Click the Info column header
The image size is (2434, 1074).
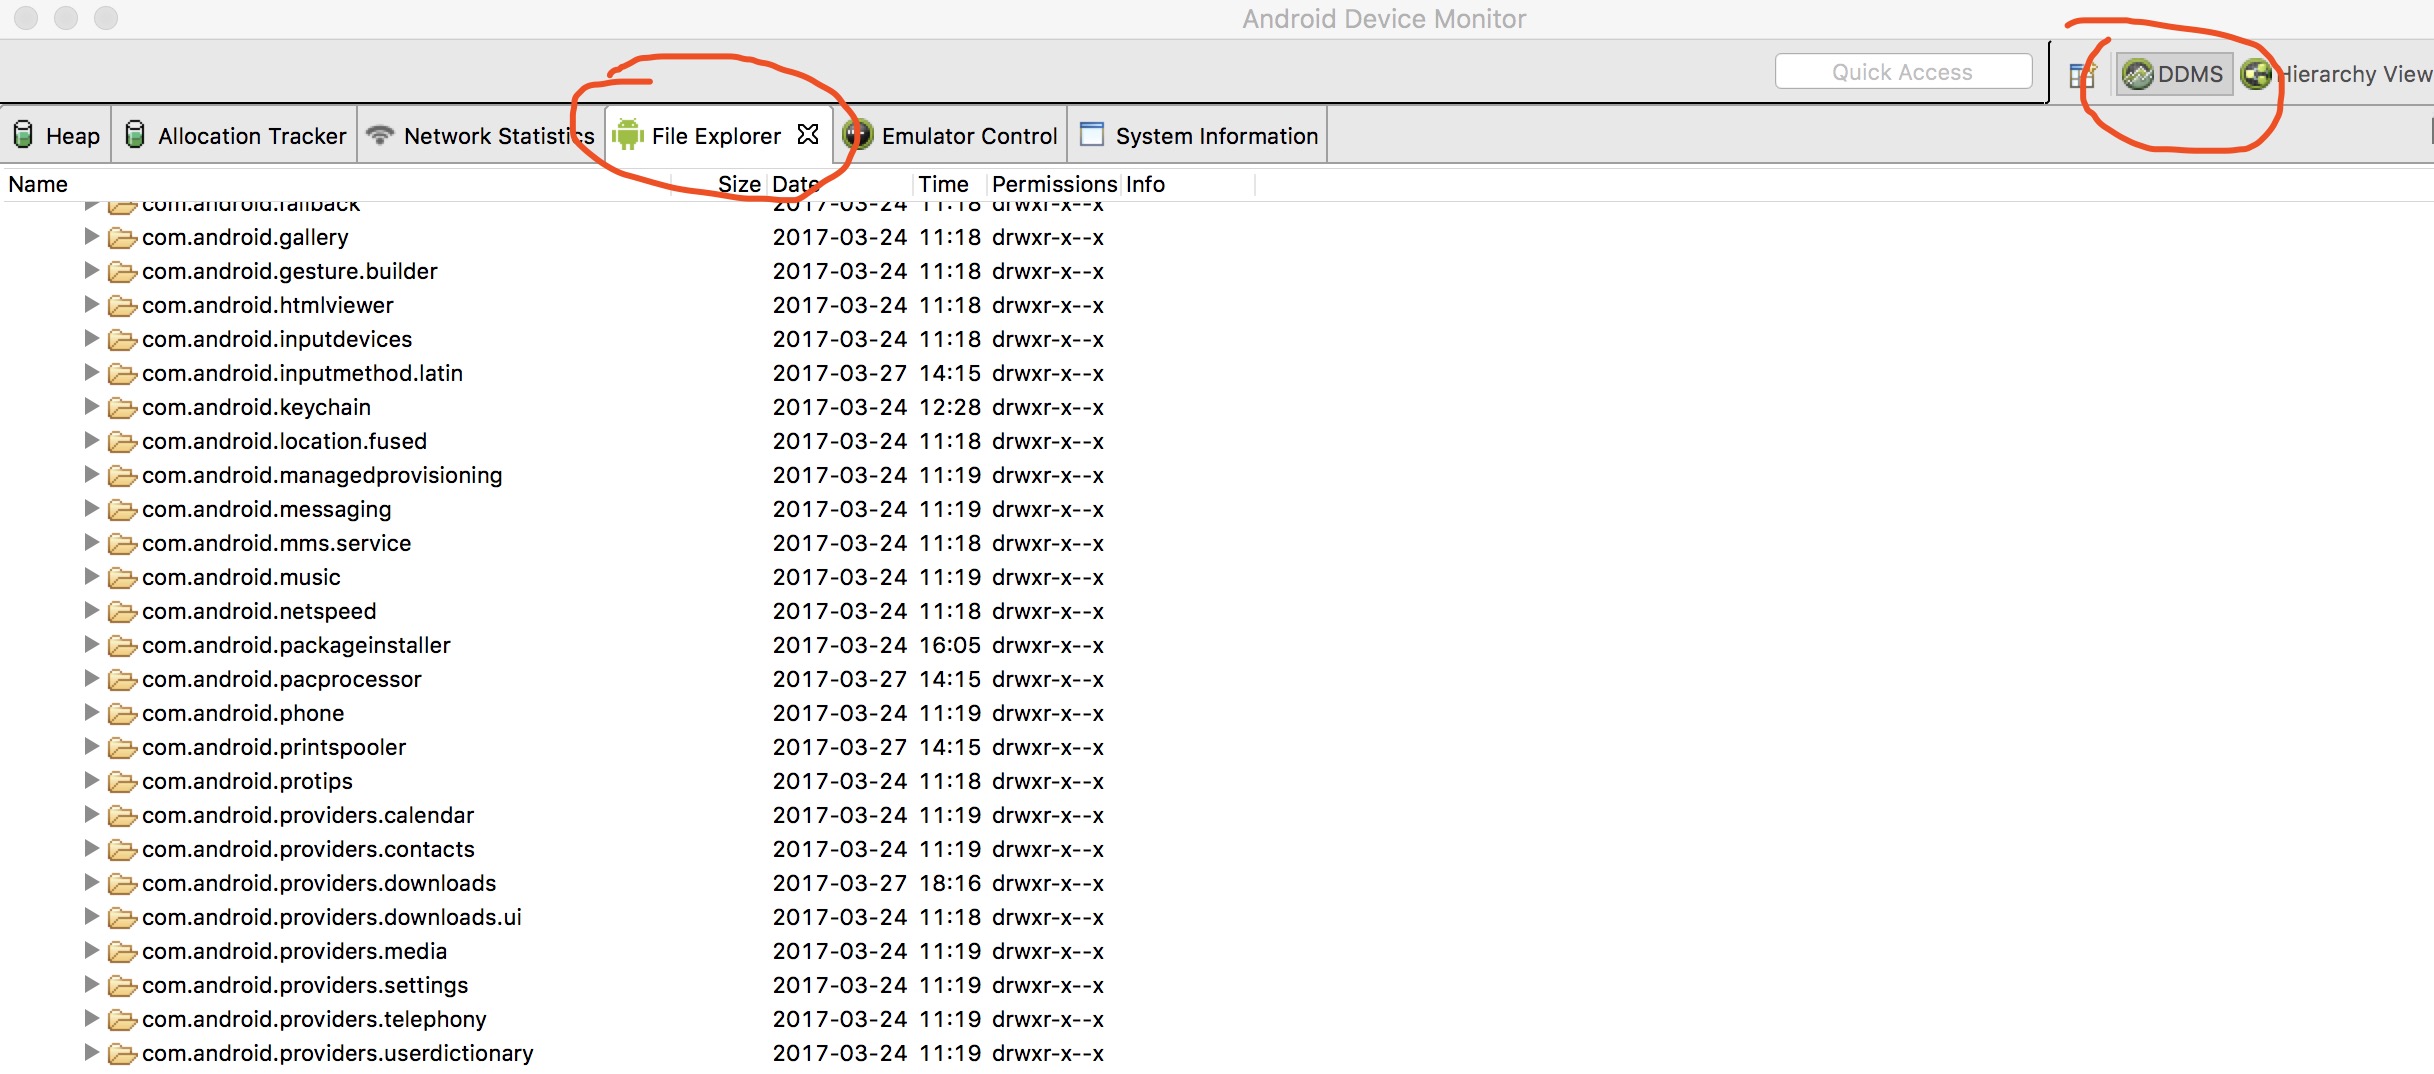1145,184
